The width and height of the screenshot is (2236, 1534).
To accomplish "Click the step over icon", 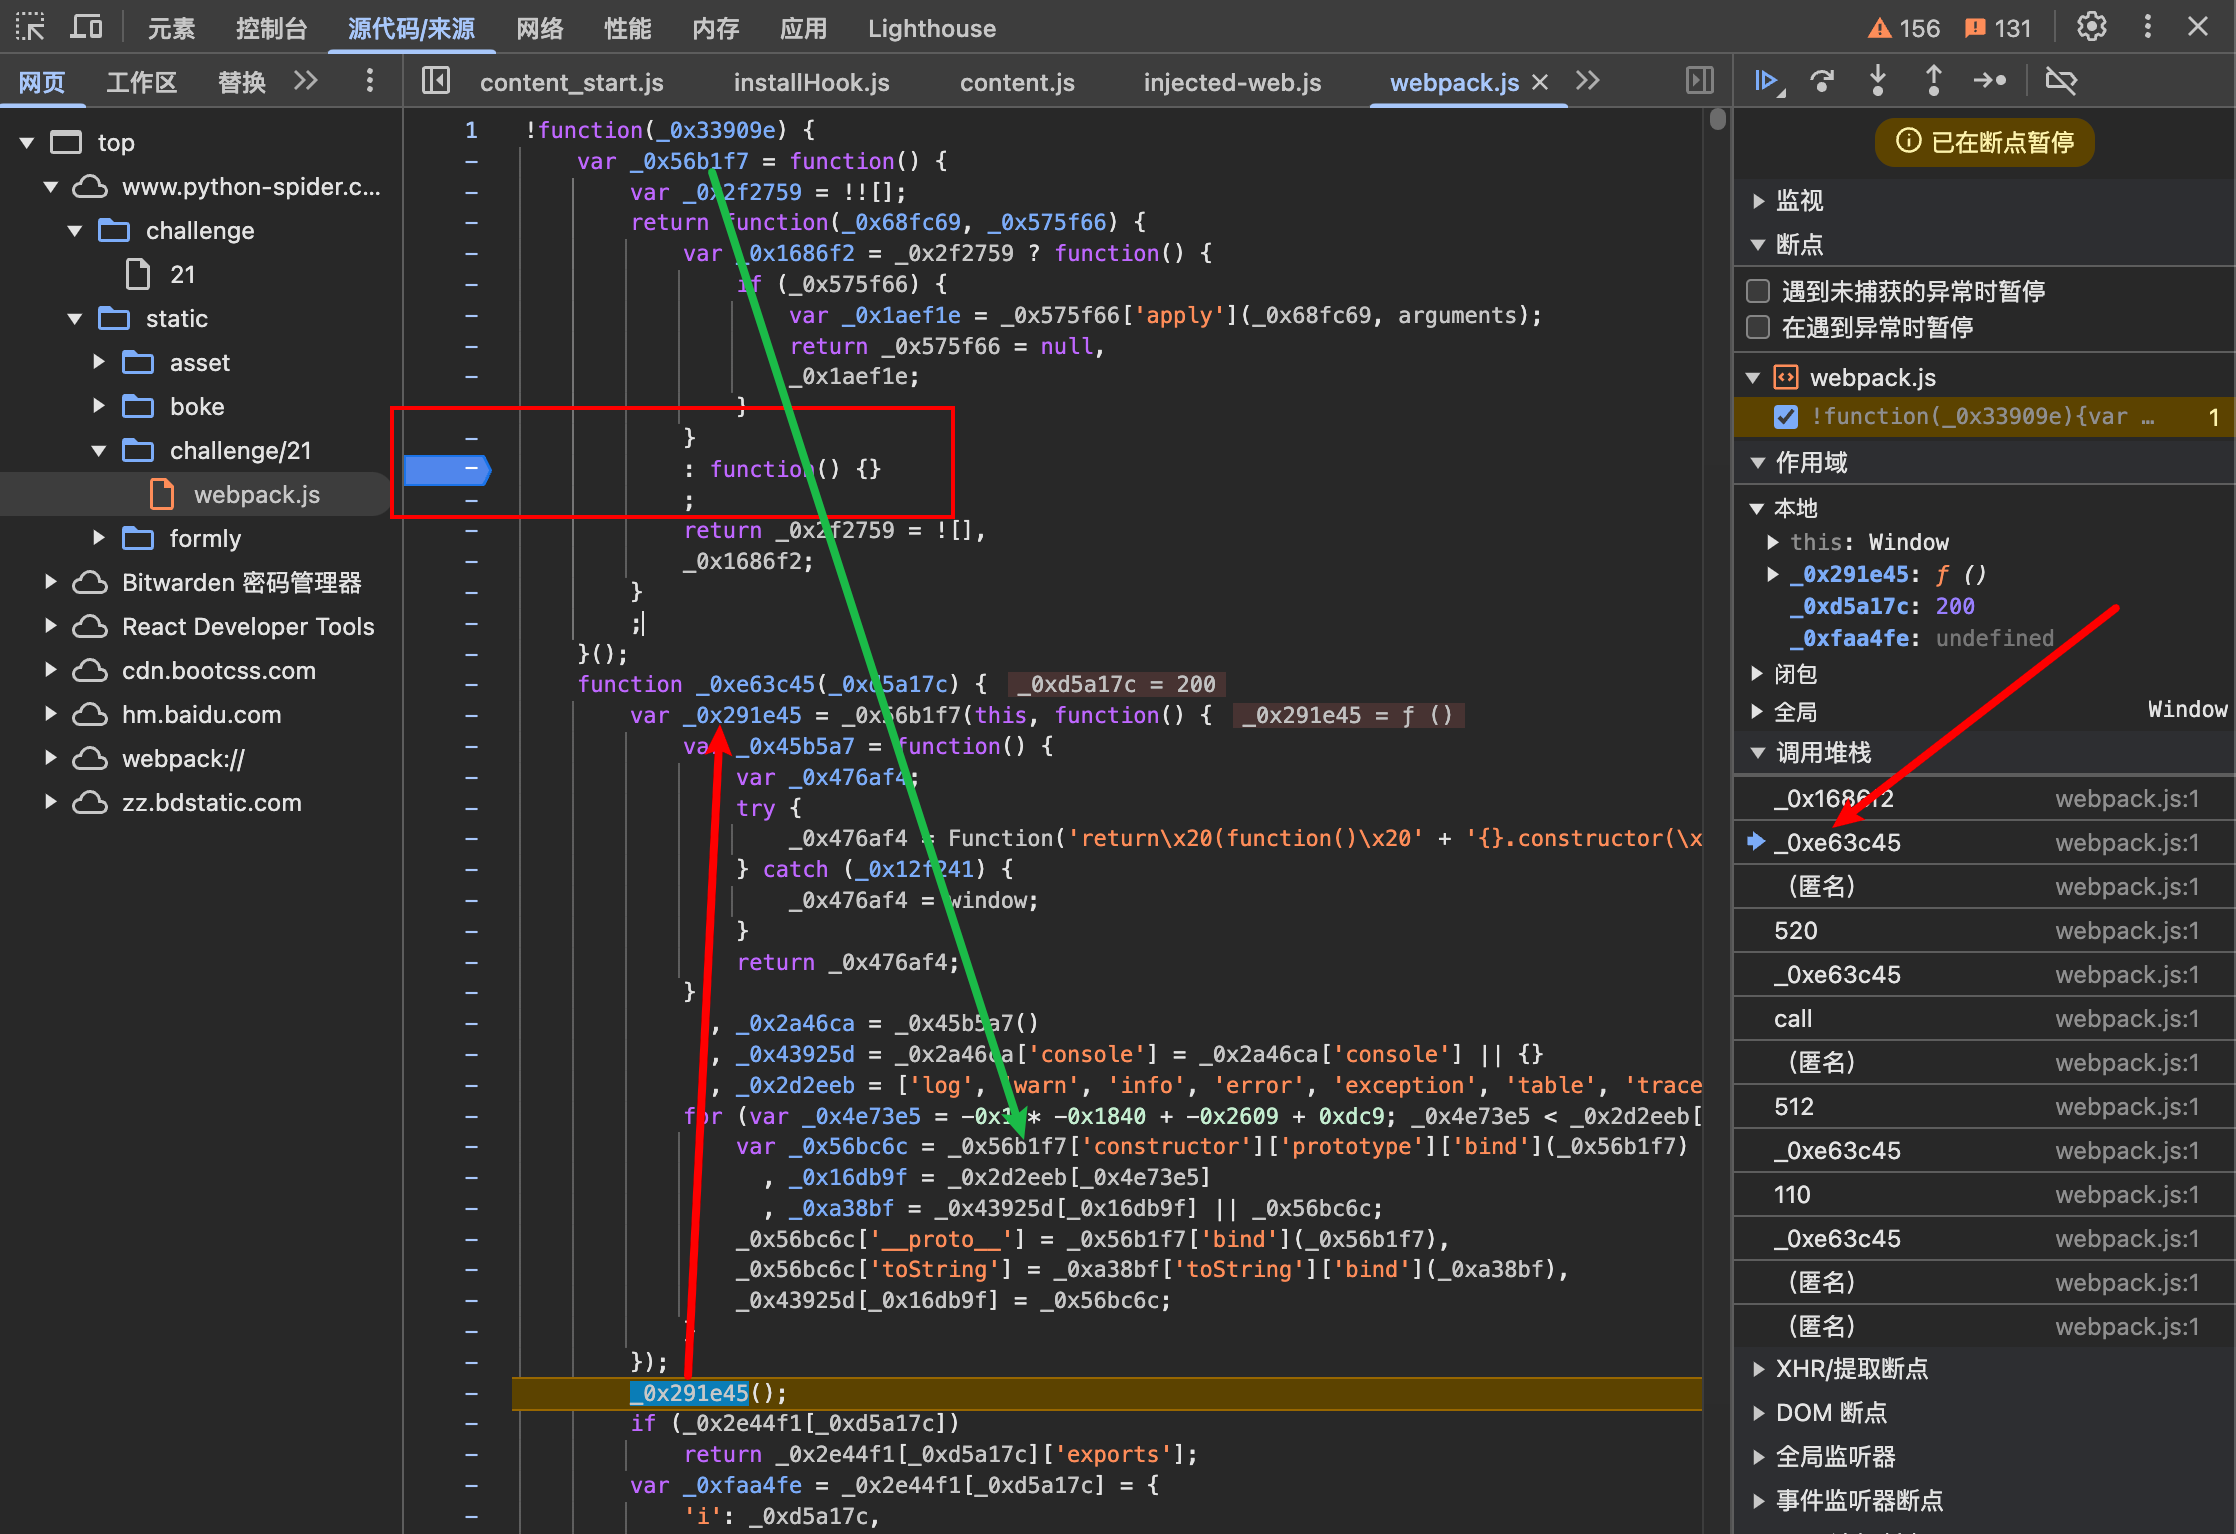I will tap(1822, 81).
